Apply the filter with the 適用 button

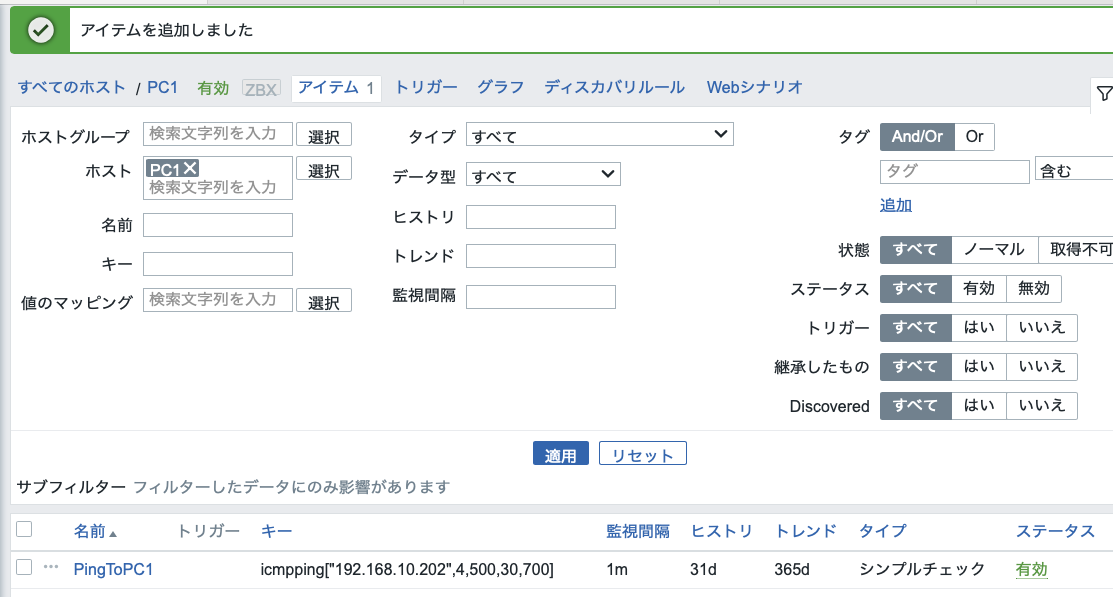coord(560,452)
